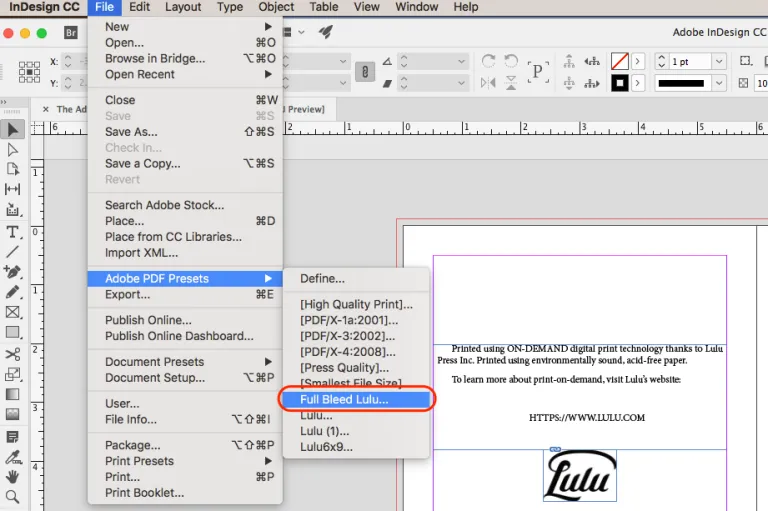This screenshot has height=511, width=768.
Task: Click the fill color swatch (none)
Action: click(x=620, y=61)
